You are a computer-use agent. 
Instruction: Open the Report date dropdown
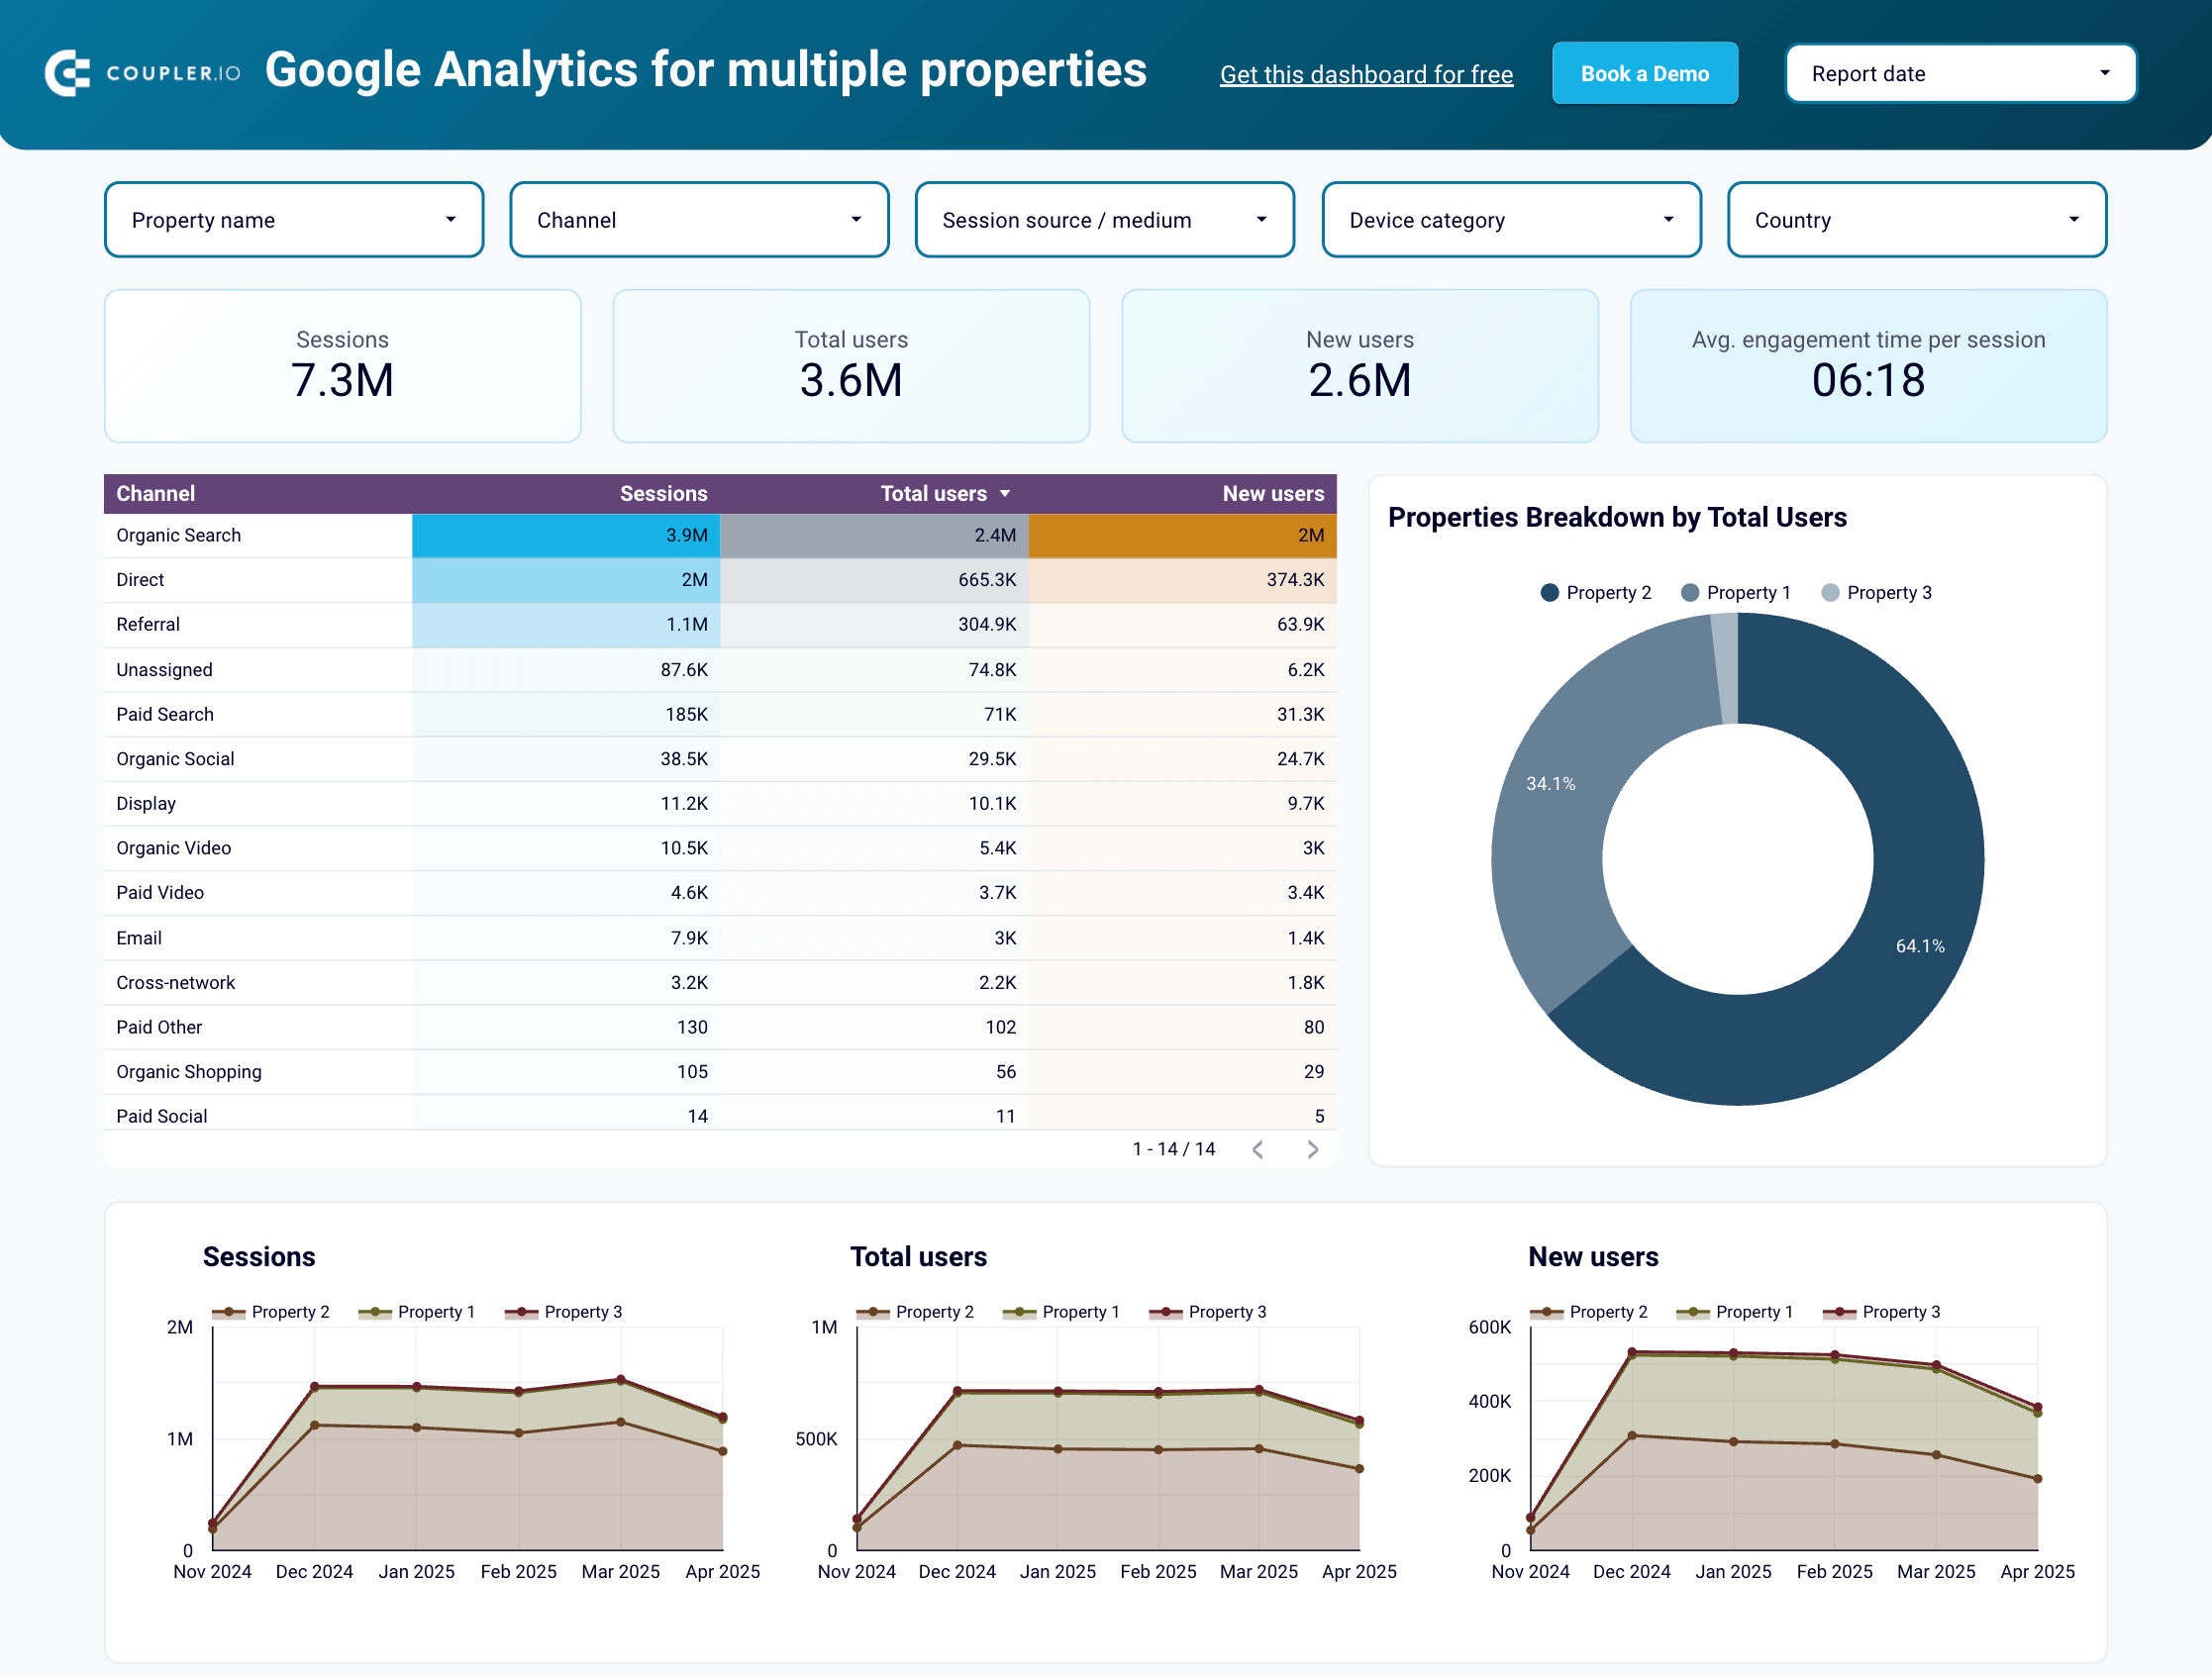[x=1960, y=73]
